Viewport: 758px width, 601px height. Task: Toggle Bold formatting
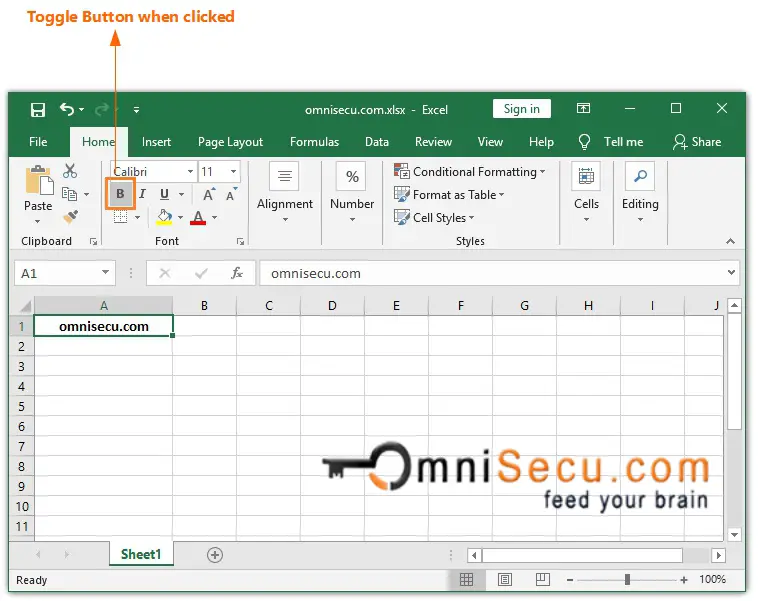pos(120,194)
